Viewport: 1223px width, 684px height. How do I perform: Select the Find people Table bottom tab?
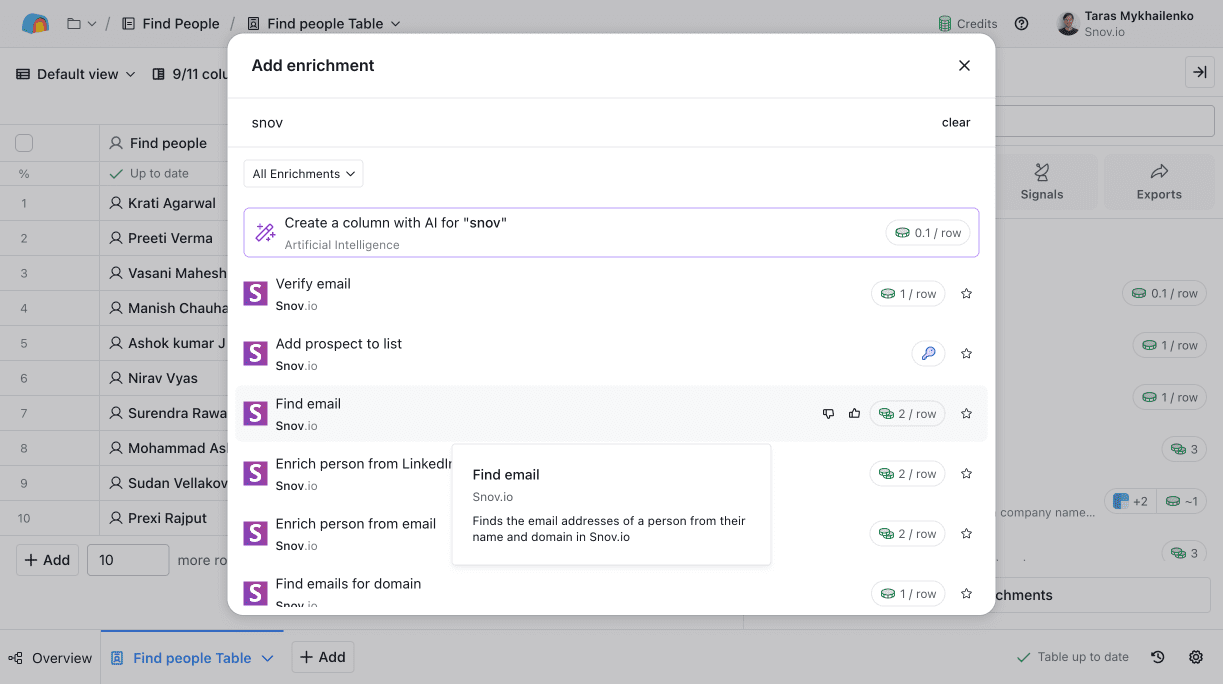point(191,657)
